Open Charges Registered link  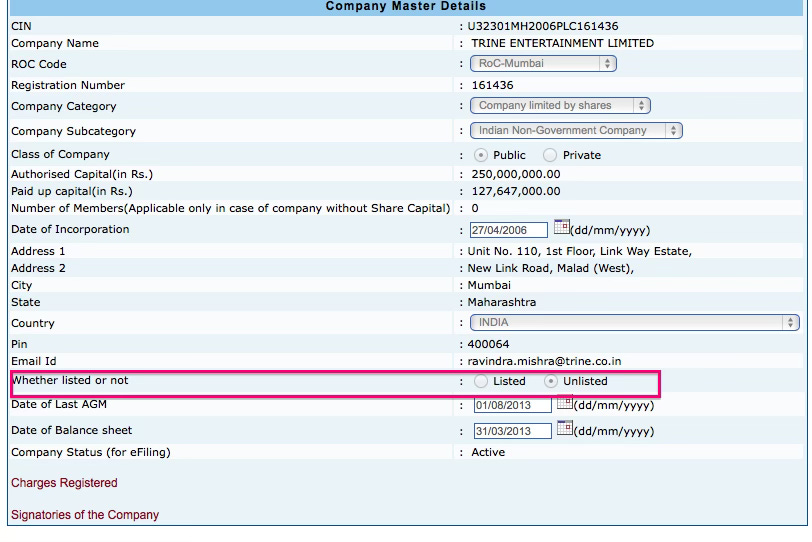coord(64,482)
